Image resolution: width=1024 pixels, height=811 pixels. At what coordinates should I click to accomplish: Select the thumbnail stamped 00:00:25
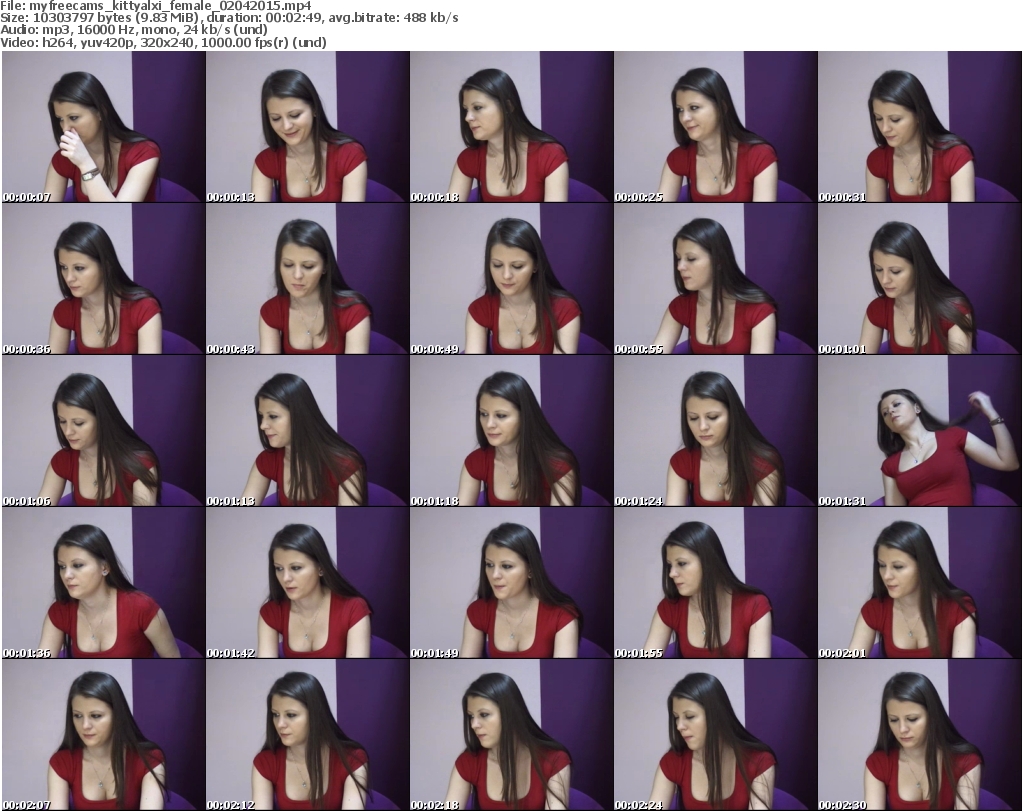coord(715,127)
